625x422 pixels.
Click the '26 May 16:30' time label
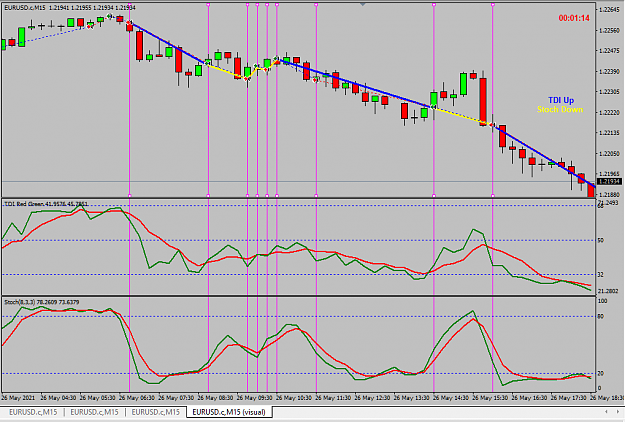pyautogui.click(x=529, y=398)
